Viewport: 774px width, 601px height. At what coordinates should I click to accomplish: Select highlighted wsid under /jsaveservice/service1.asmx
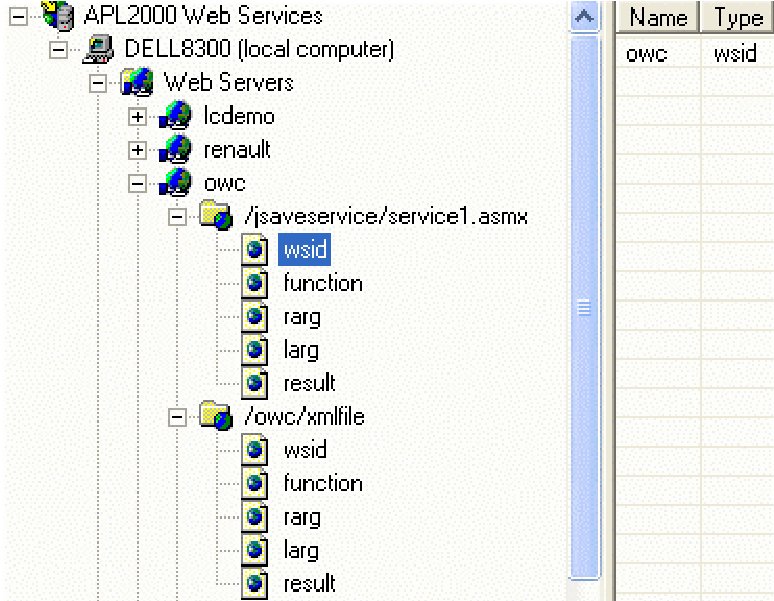tap(305, 250)
